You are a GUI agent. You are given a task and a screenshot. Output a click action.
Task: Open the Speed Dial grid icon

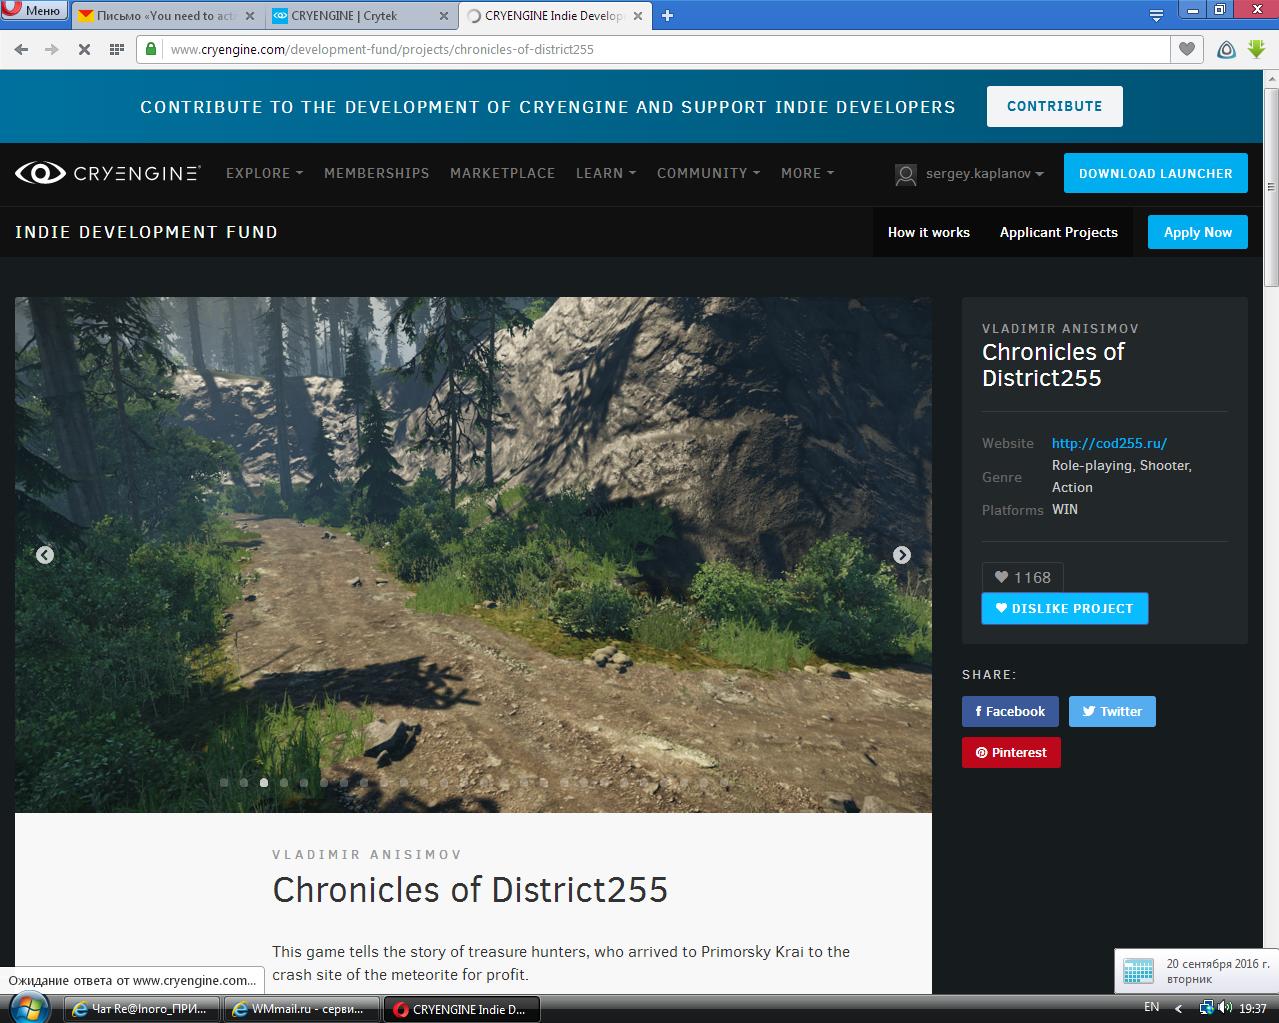[x=116, y=49]
